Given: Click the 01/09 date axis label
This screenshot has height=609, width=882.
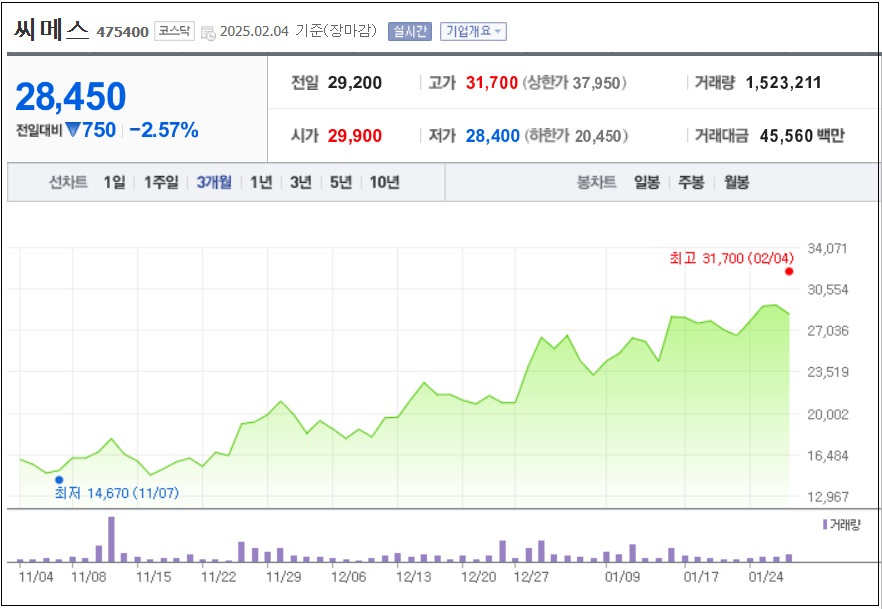Looking at the screenshot, I should click(x=623, y=576).
